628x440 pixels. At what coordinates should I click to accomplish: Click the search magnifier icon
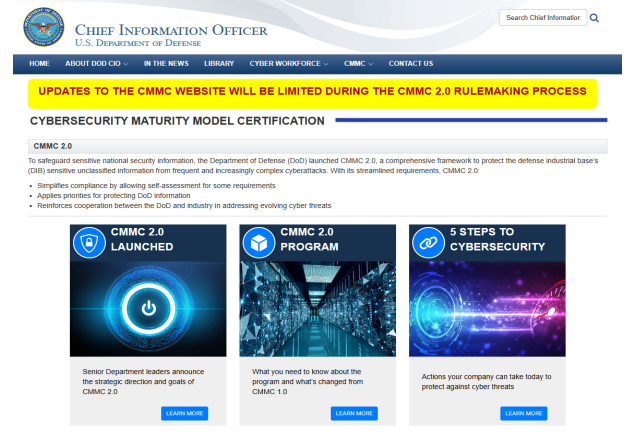(594, 18)
